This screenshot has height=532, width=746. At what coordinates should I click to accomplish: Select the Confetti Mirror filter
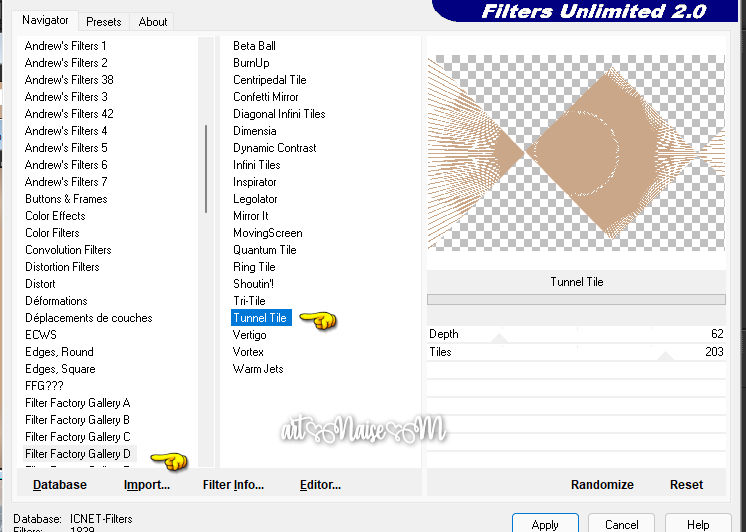coord(266,97)
